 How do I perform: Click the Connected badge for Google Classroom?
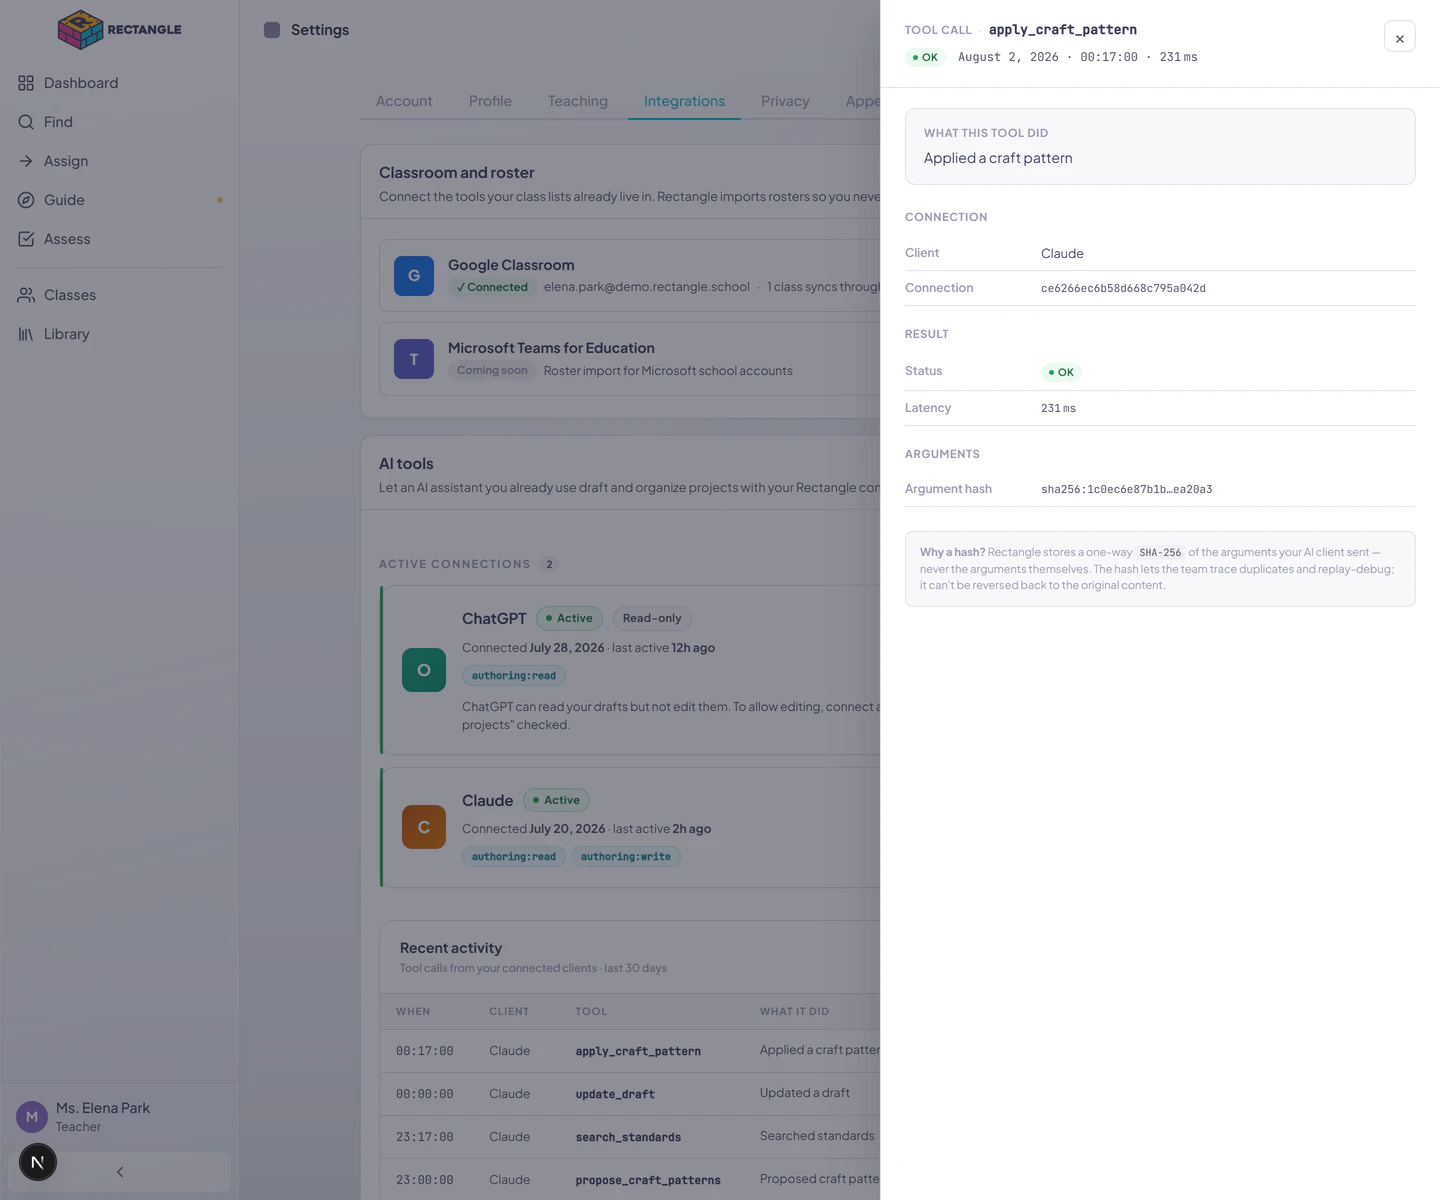point(491,287)
